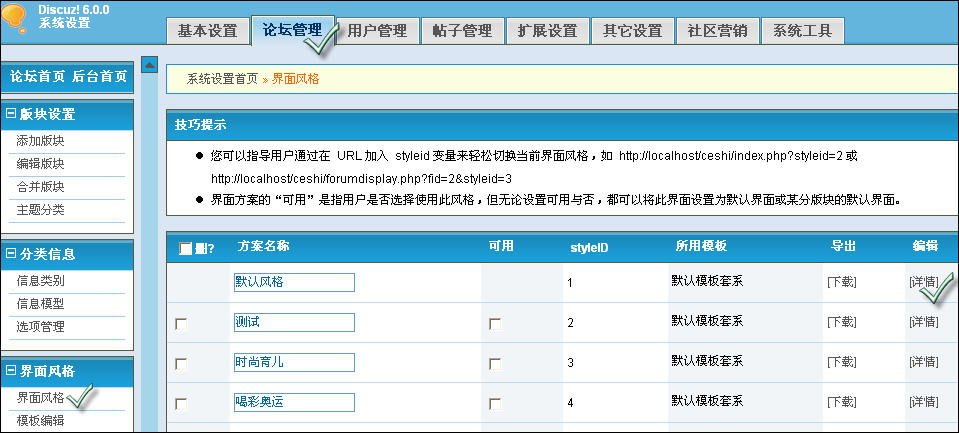Viewport: 959px width, 433px height.
Task: Collapse the 分类信息 sidebar section
Action: 10,254
